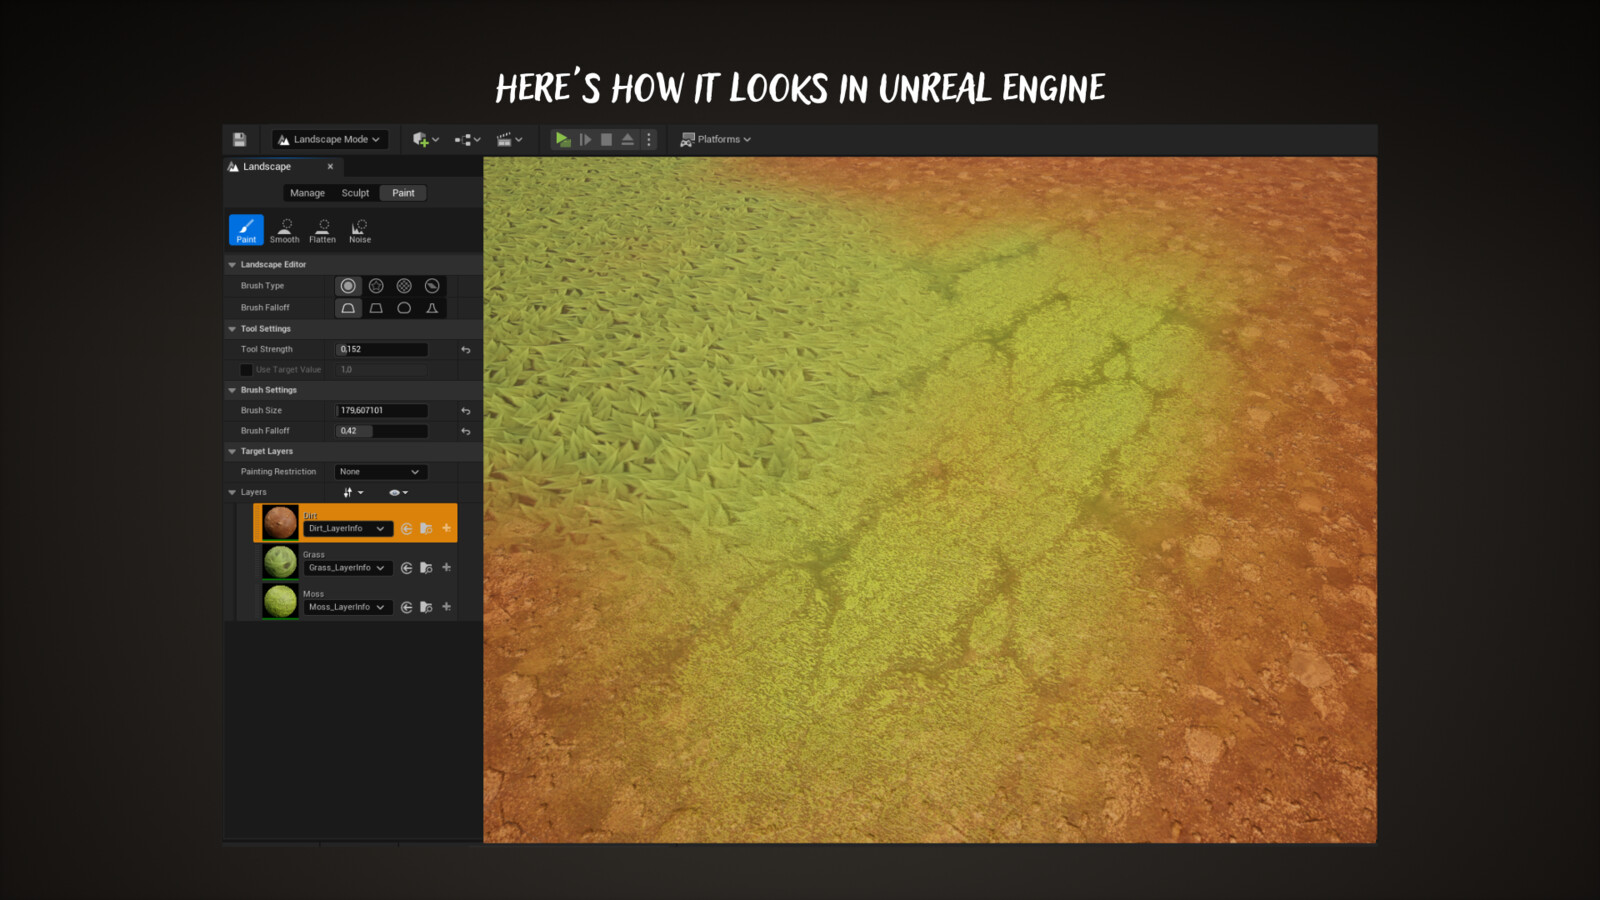Open the Platforms dropdown
The height and width of the screenshot is (900, 1600).
click(x=715, y=139)
